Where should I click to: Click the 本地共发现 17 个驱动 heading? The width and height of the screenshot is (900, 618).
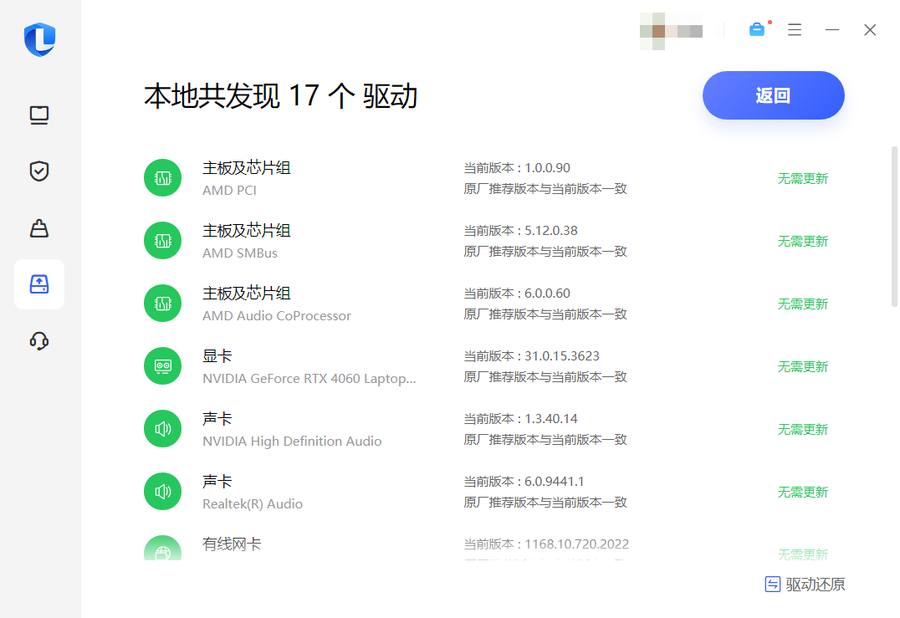(x=281, y=95)
